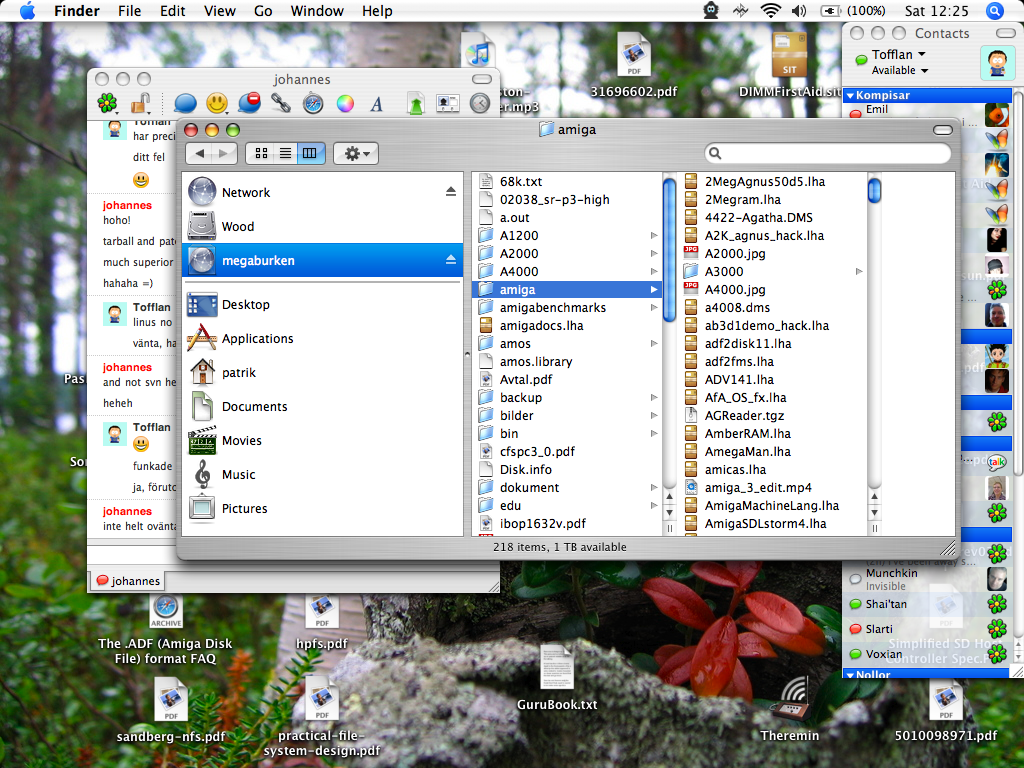Click the padlock icon in johannes chat toolbar
Viewport: 1024px width, 768px height.
[x=140, y=103]
